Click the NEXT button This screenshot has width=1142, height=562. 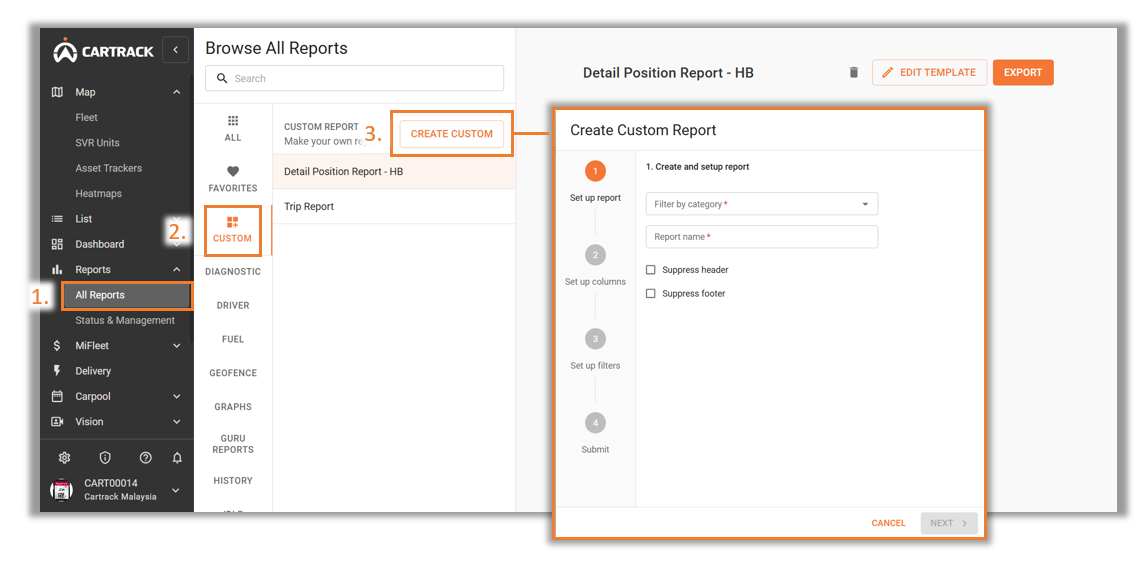pyautogui.click(x=949, y=523)
